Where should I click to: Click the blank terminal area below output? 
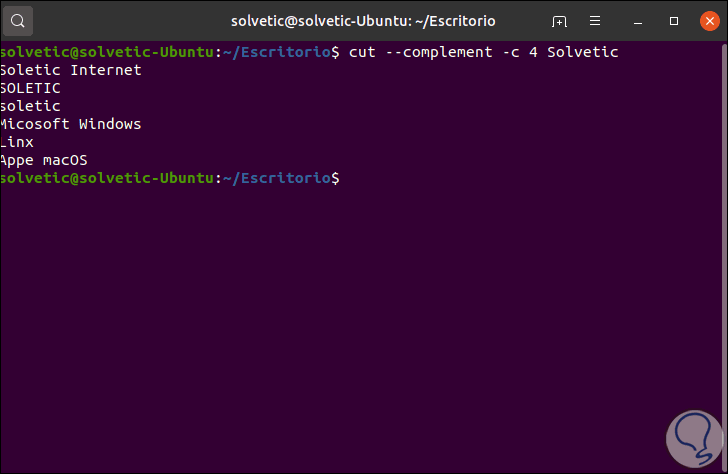(360, 320)
